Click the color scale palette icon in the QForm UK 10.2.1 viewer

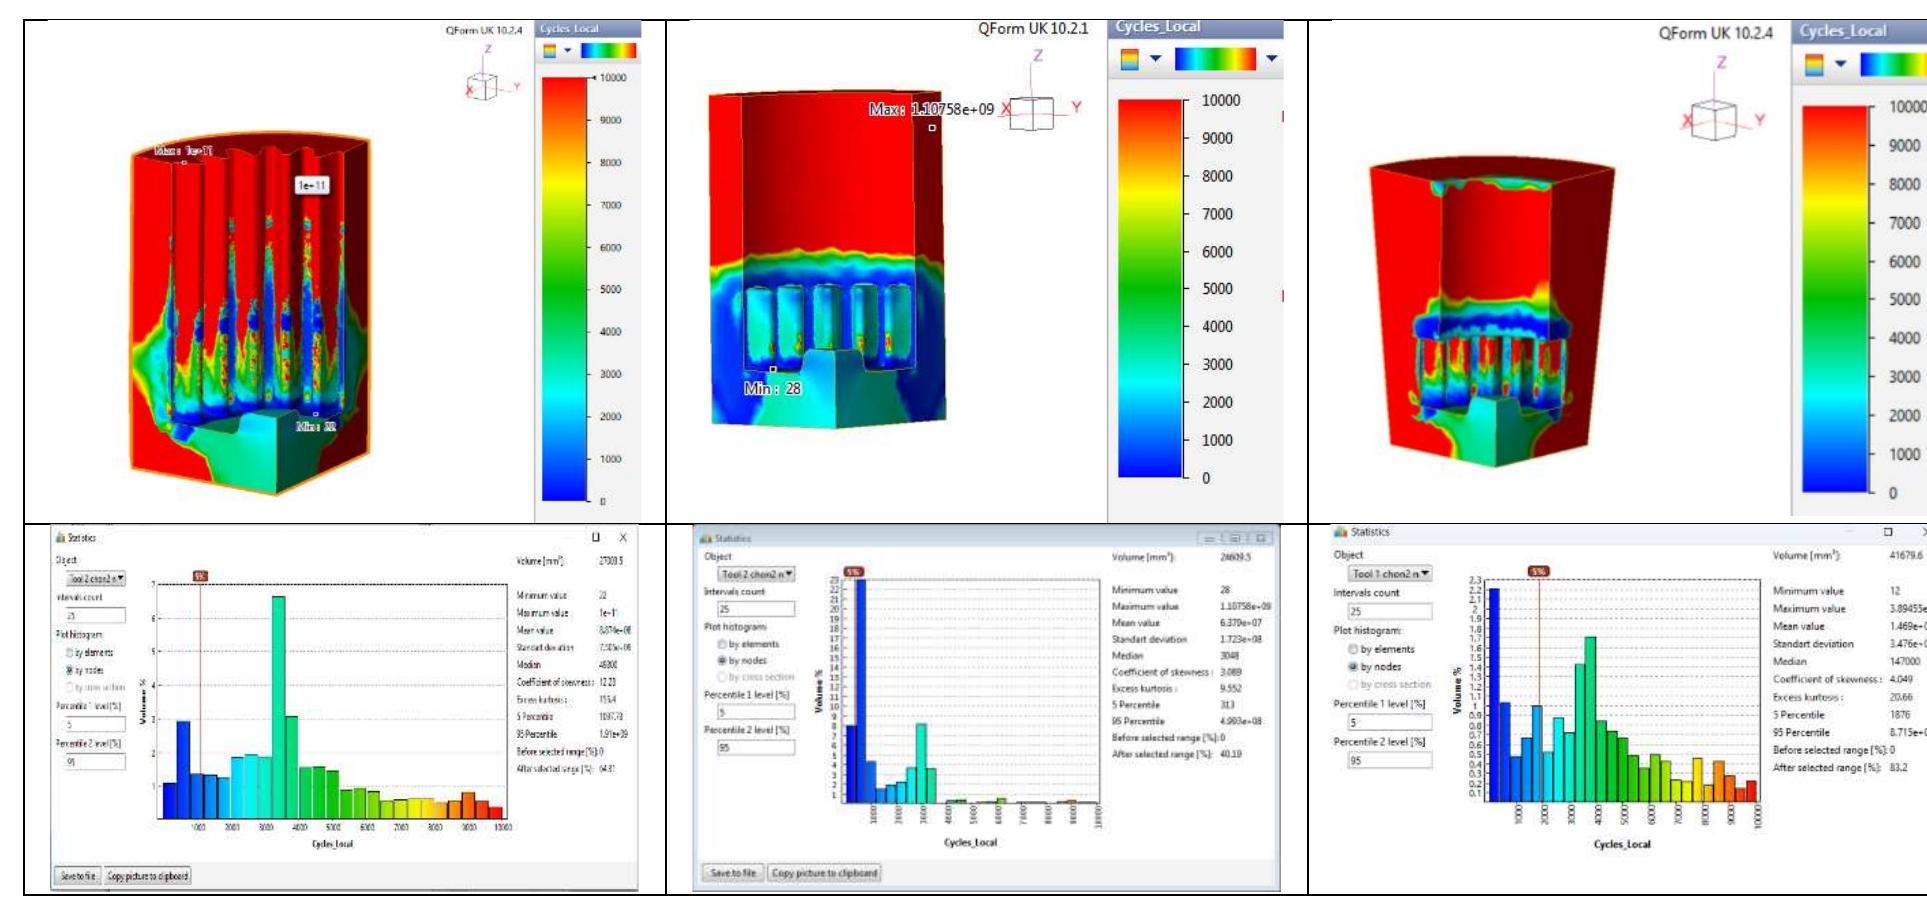[x=1129, y=60]
